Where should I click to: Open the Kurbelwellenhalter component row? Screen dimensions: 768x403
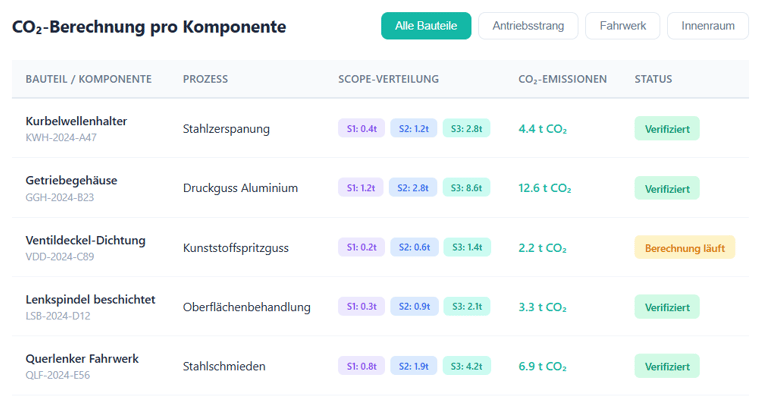coord(76,121)
